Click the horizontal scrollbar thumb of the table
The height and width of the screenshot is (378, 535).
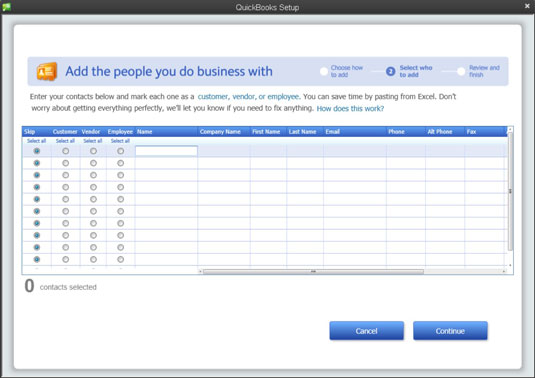pos(313,272)
